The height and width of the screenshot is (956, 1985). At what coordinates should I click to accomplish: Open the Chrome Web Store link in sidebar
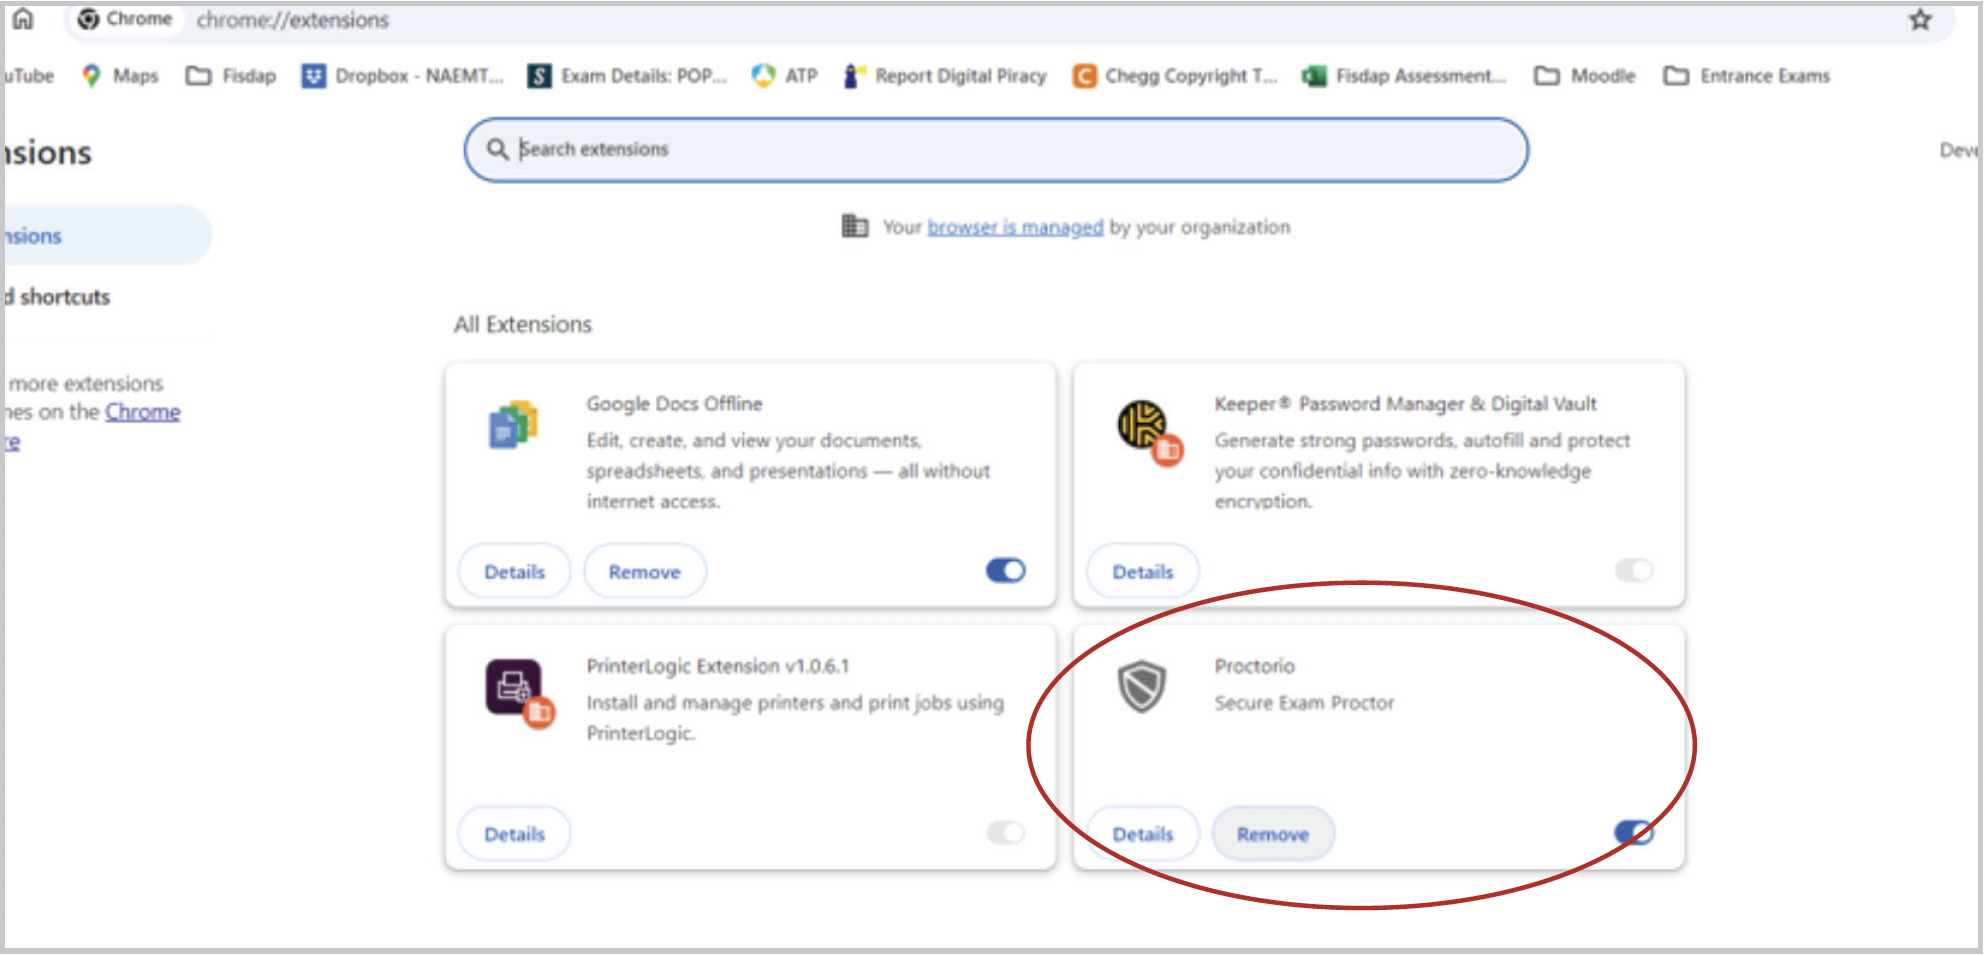tap(143, 412)
